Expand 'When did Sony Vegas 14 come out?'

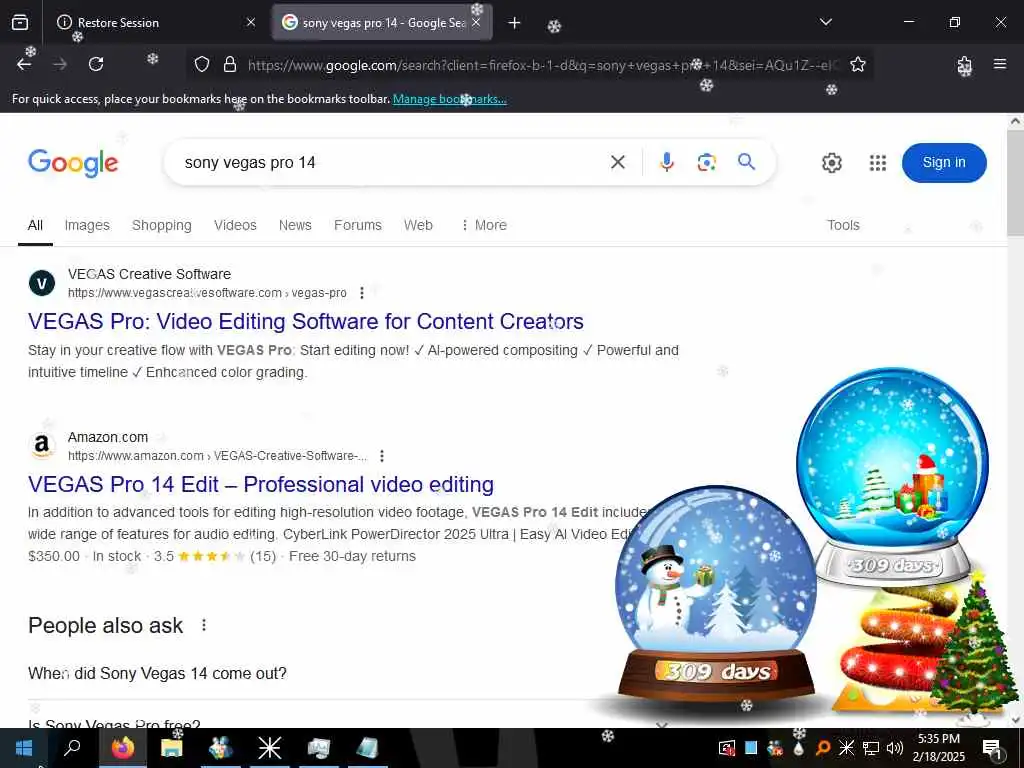coord(157,673)
